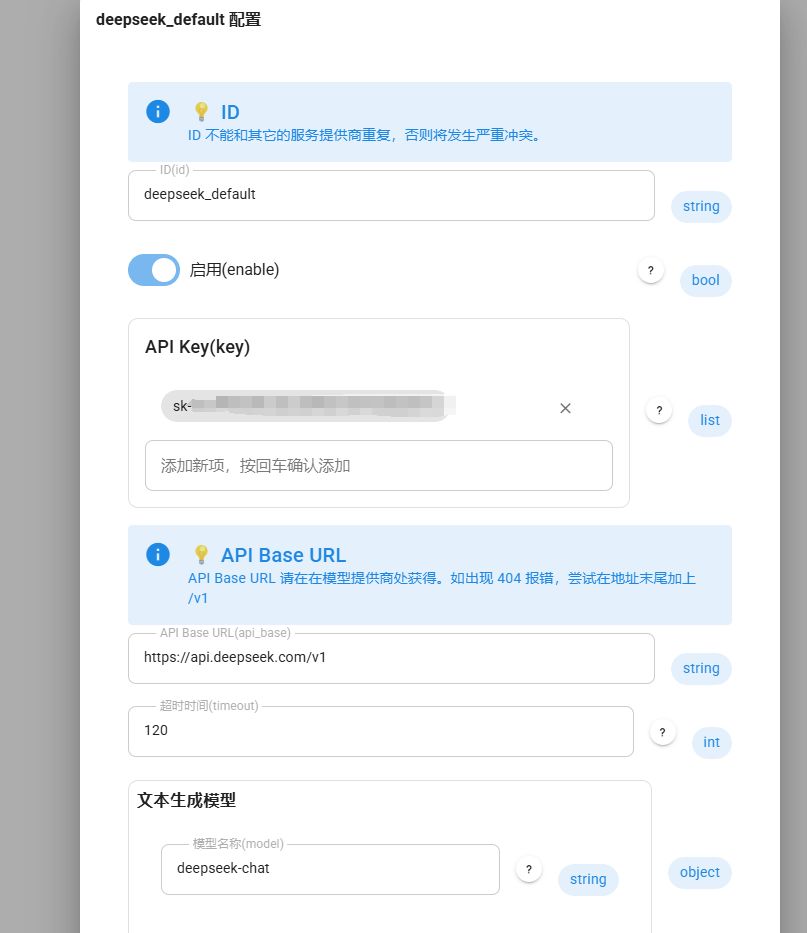Image resolution: width=807 pixels, height=933 pixels.
Task: Select the sk- API key chip
Action: click(305, 406)
